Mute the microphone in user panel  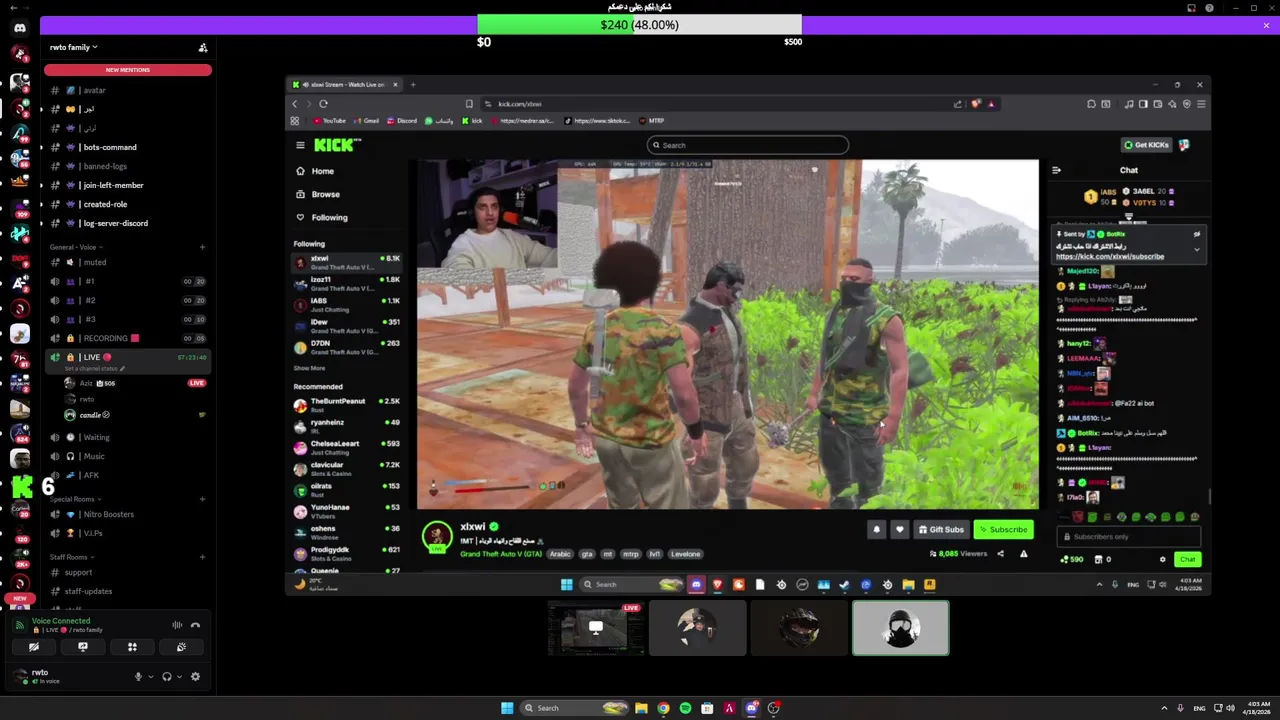138,677
